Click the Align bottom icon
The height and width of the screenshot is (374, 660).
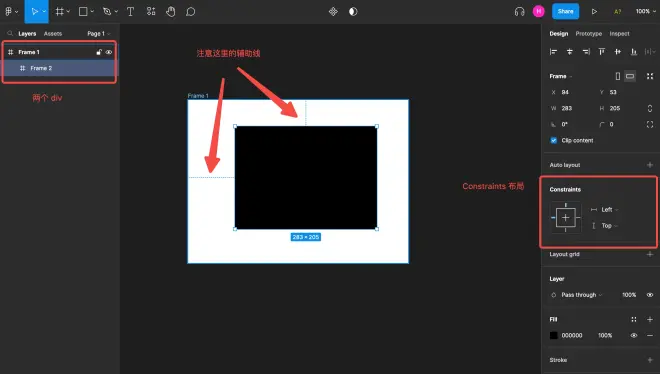tap(633, 52)
